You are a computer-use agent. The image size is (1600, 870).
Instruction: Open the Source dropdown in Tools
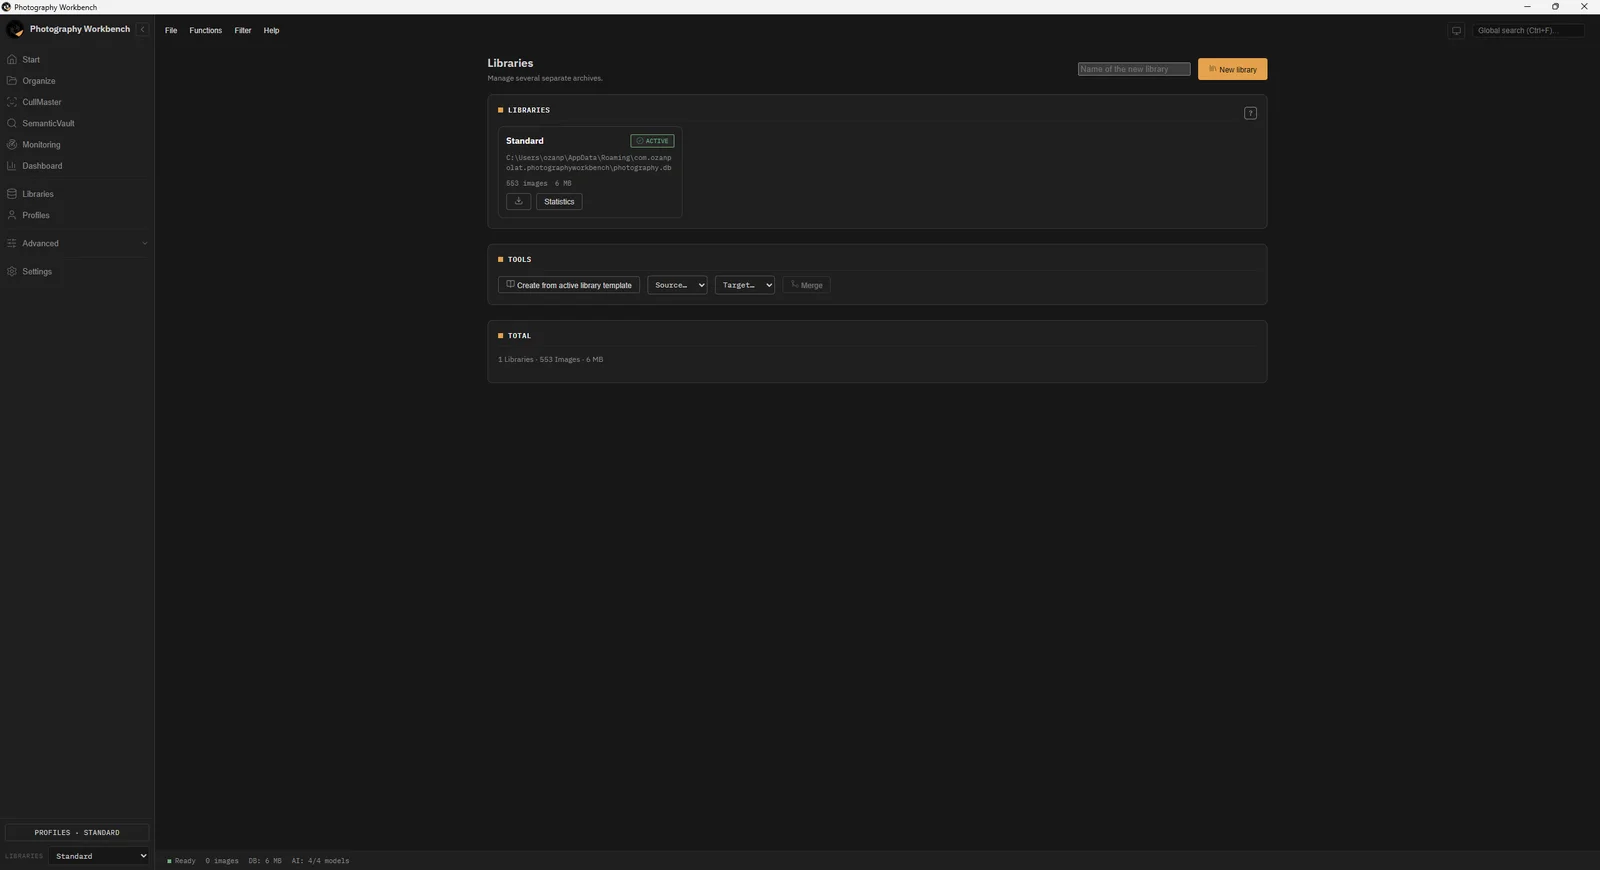pos(677,285)
